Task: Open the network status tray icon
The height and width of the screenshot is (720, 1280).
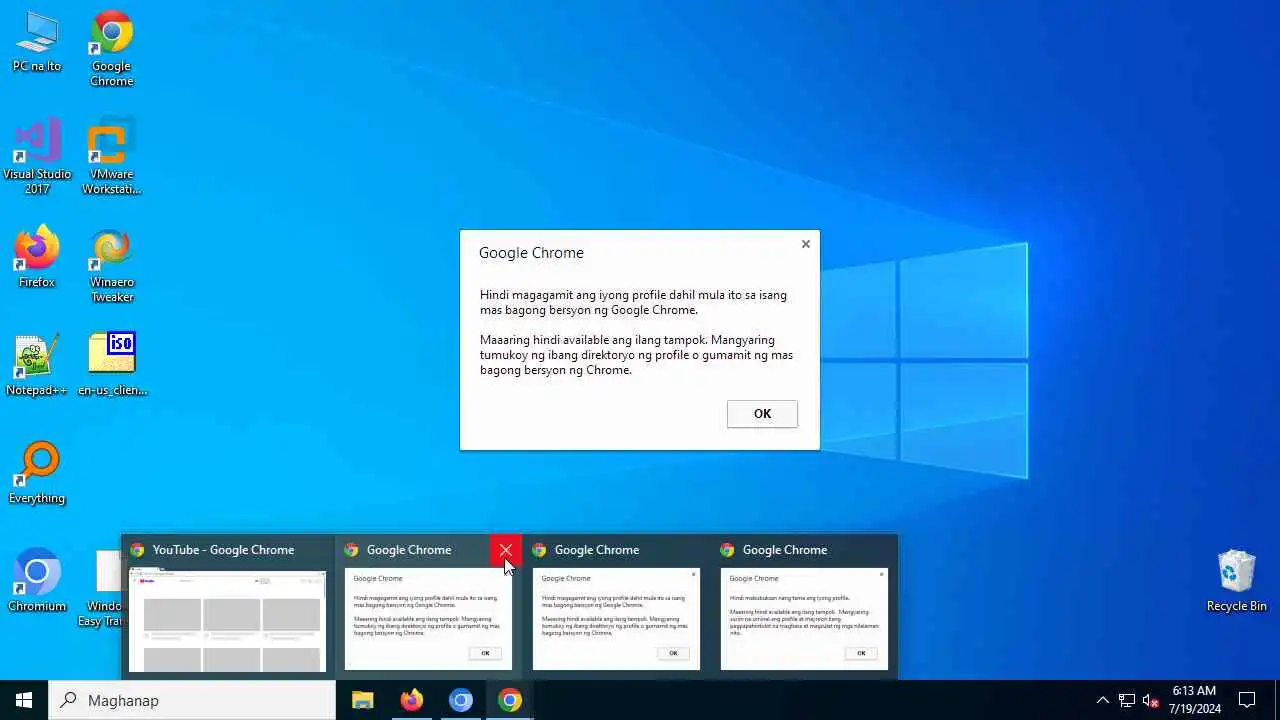Action: click(1126, 700)
